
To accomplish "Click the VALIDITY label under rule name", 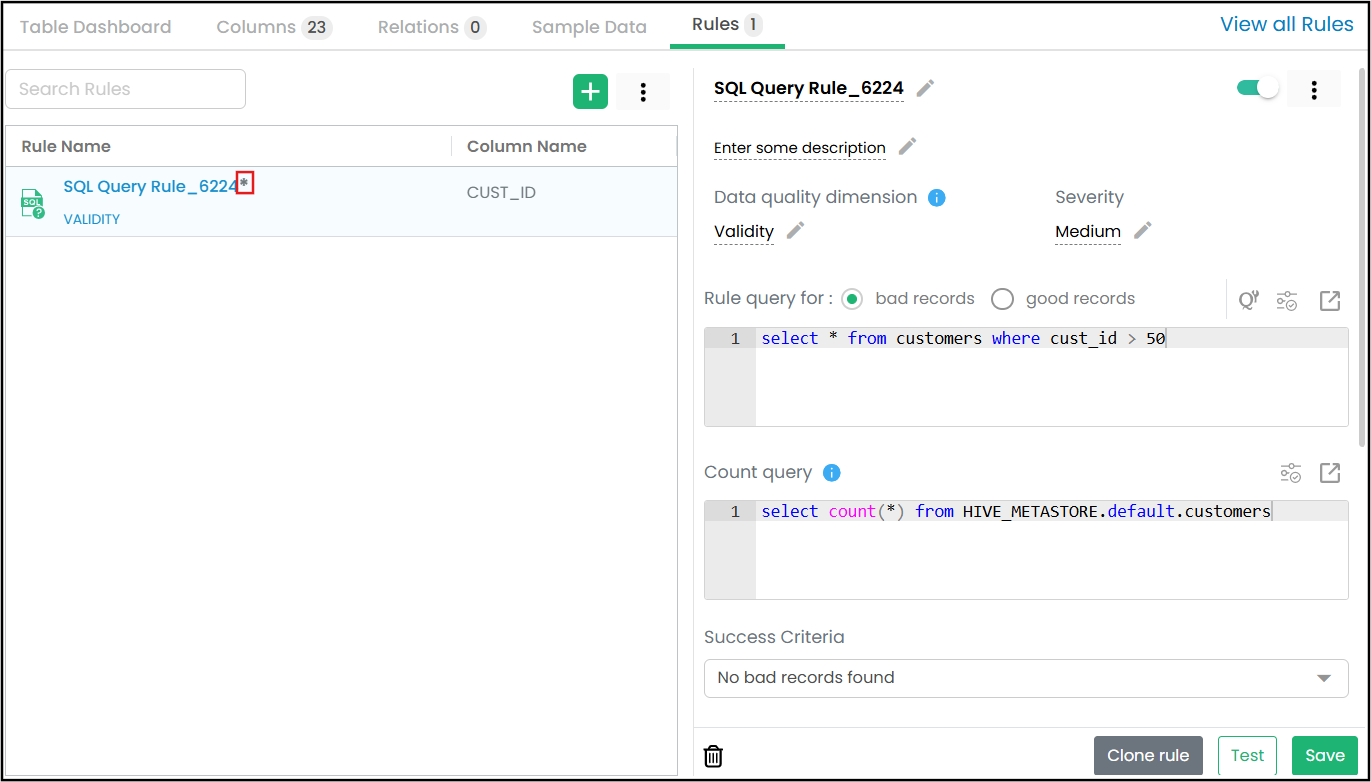I will coord(92,219).
